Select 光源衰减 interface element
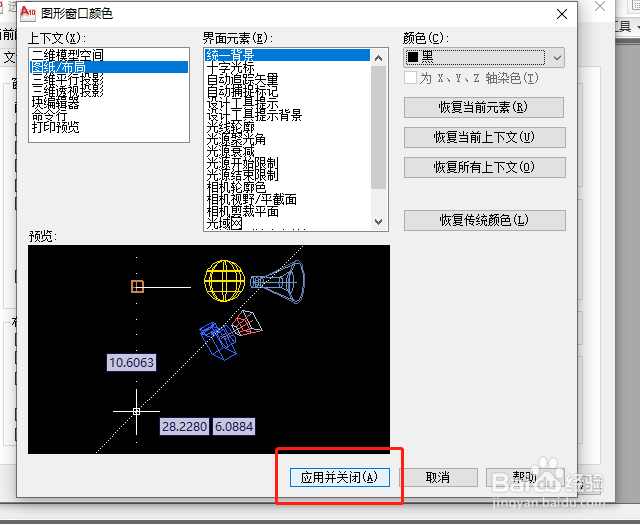The width and height of the screenshot is (640, 525). click(287, 151)
